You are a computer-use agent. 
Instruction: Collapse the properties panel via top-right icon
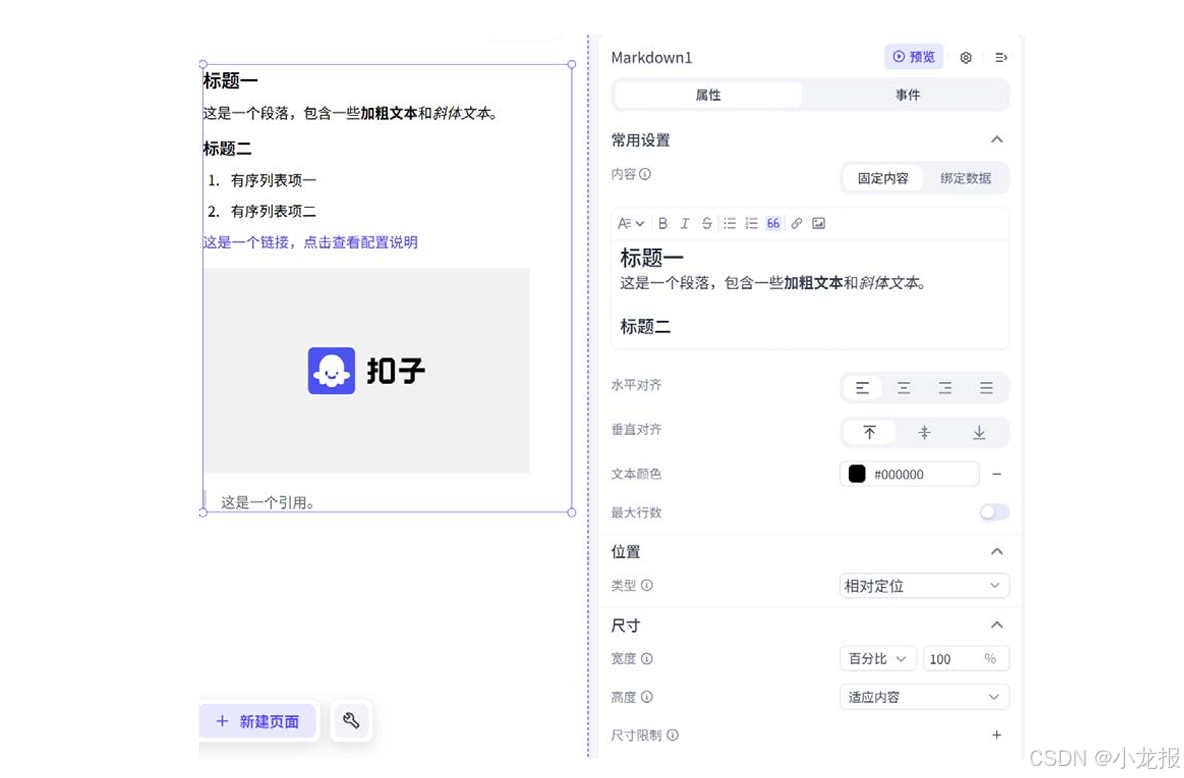pos(1001,57)
